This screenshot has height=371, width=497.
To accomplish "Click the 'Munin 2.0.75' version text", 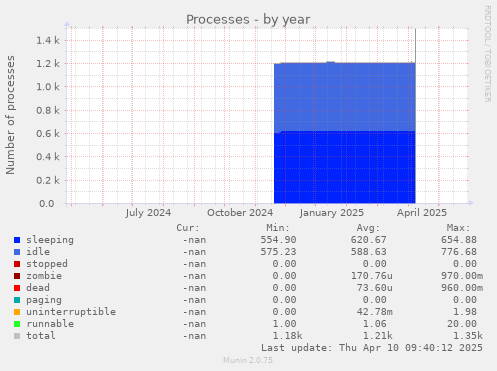I will [x=248, y=360].
